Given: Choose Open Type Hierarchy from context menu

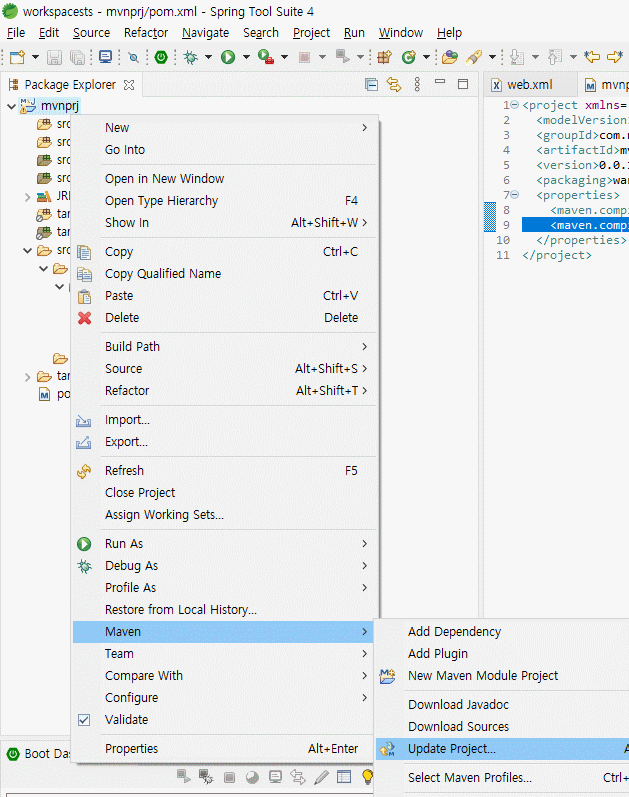Looking at the screenshot, I should click(224, 201).
